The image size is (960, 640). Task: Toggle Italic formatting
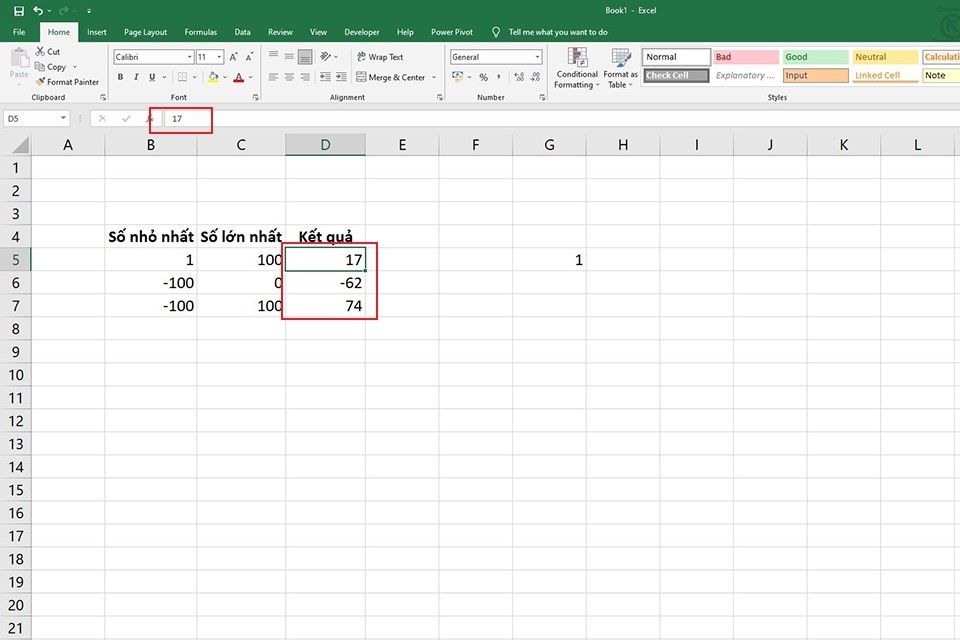click(x=136, y=77)
